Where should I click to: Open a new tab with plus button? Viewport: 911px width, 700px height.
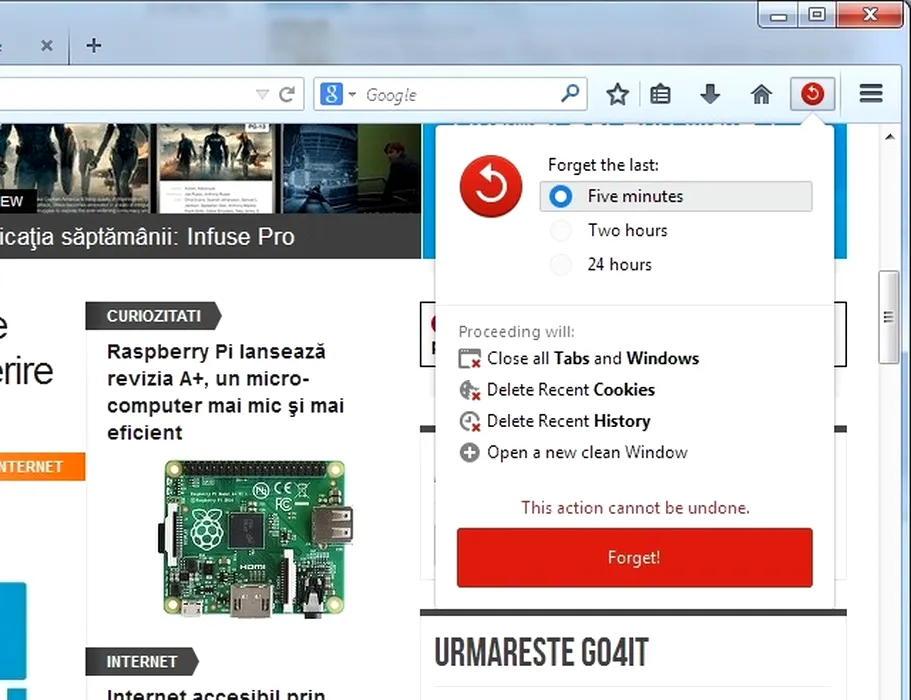[93, 45]
